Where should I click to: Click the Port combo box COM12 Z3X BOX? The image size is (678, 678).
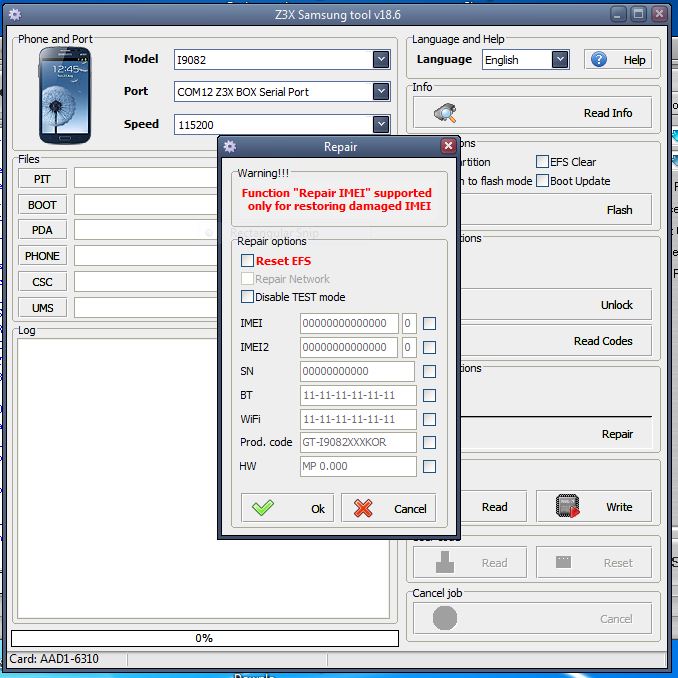point(282,91)
